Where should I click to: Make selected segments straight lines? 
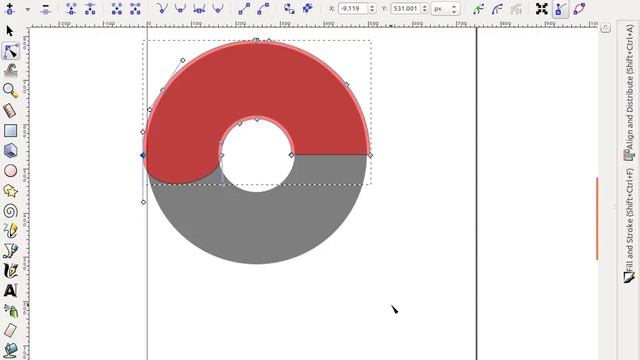(244, 9)
